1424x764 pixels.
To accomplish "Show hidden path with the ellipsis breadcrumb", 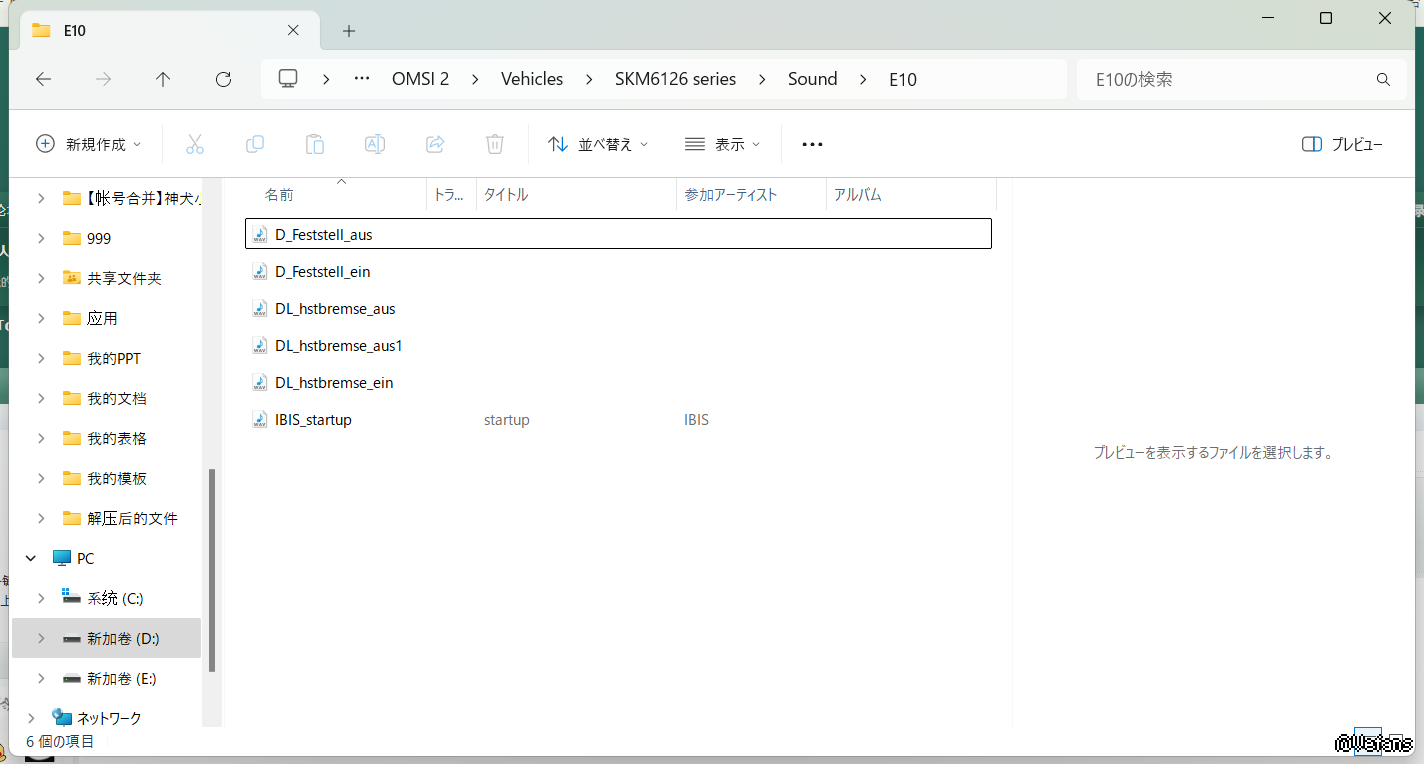I will coord(362,79).
